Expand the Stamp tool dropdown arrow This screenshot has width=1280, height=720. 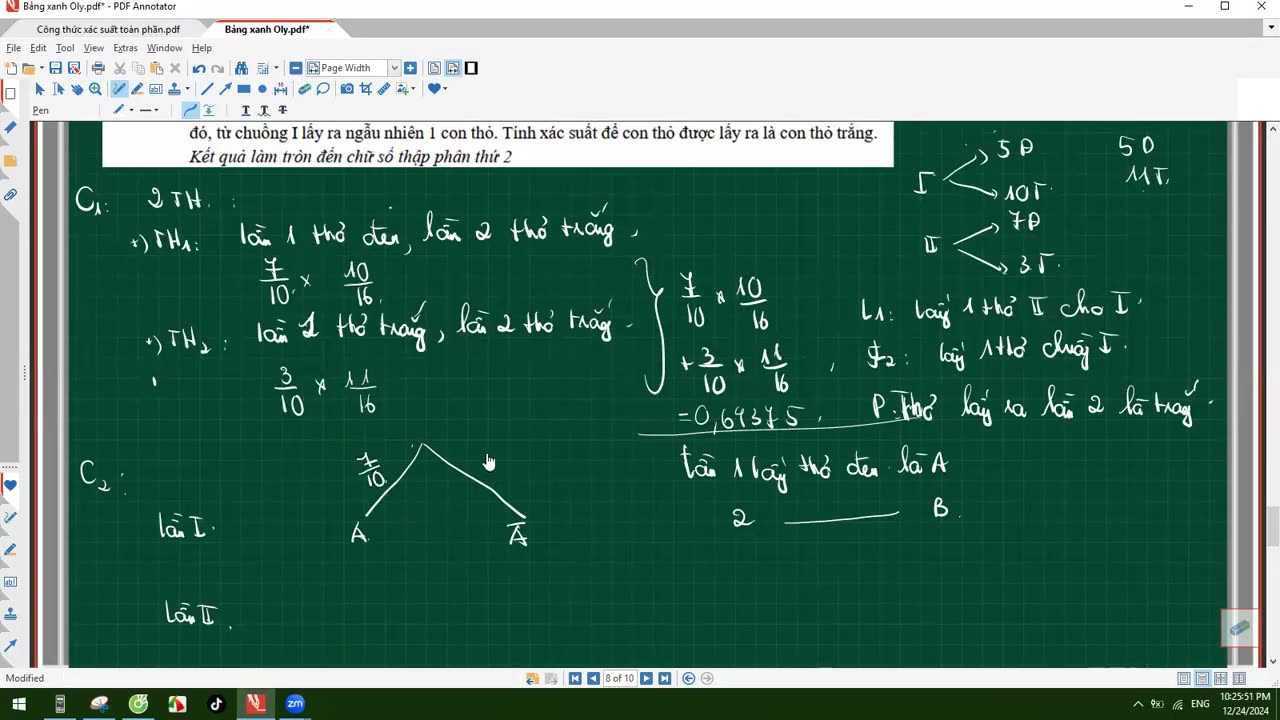[187, 89]
